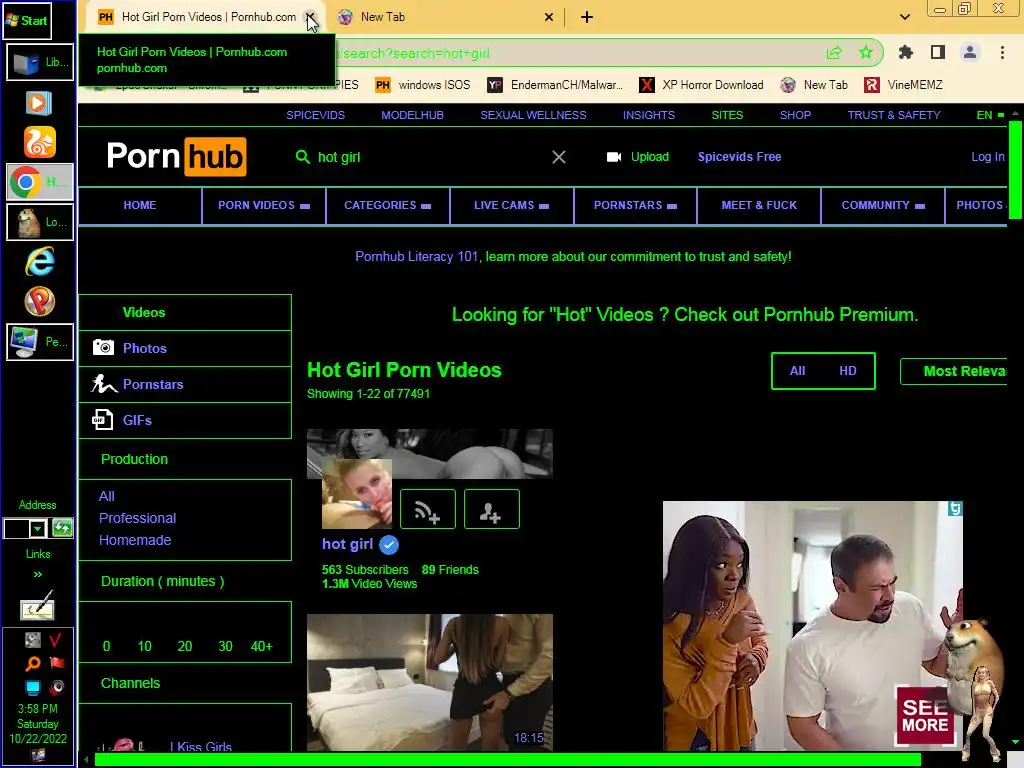
Task: Choose All under Production
Action: (x=106, y=496)
